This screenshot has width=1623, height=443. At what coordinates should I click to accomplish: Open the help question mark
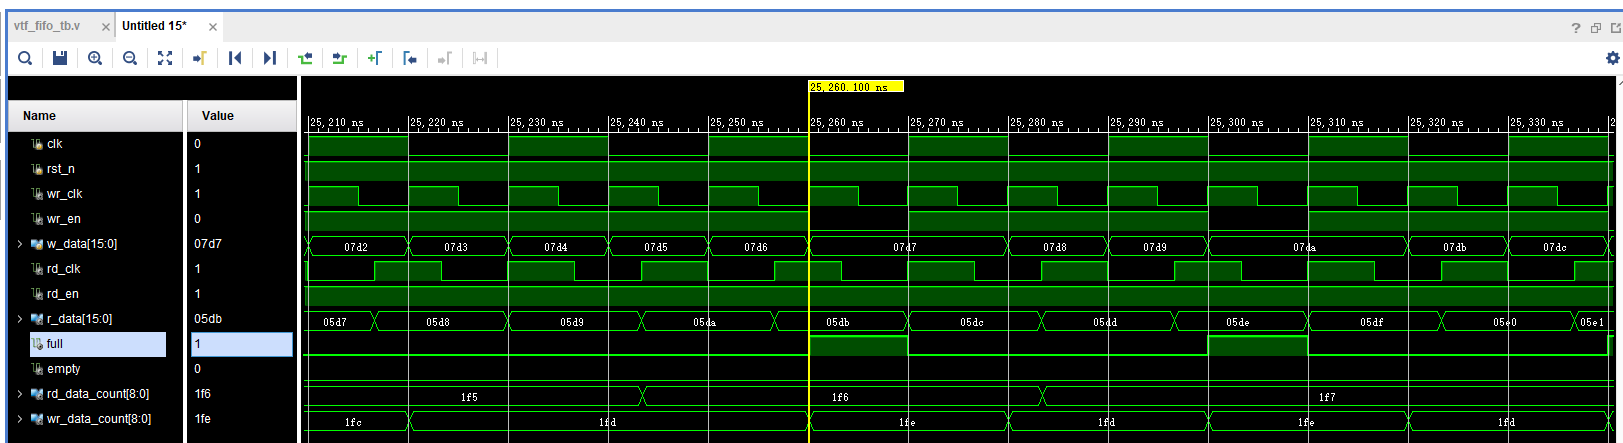(1576, 28)
